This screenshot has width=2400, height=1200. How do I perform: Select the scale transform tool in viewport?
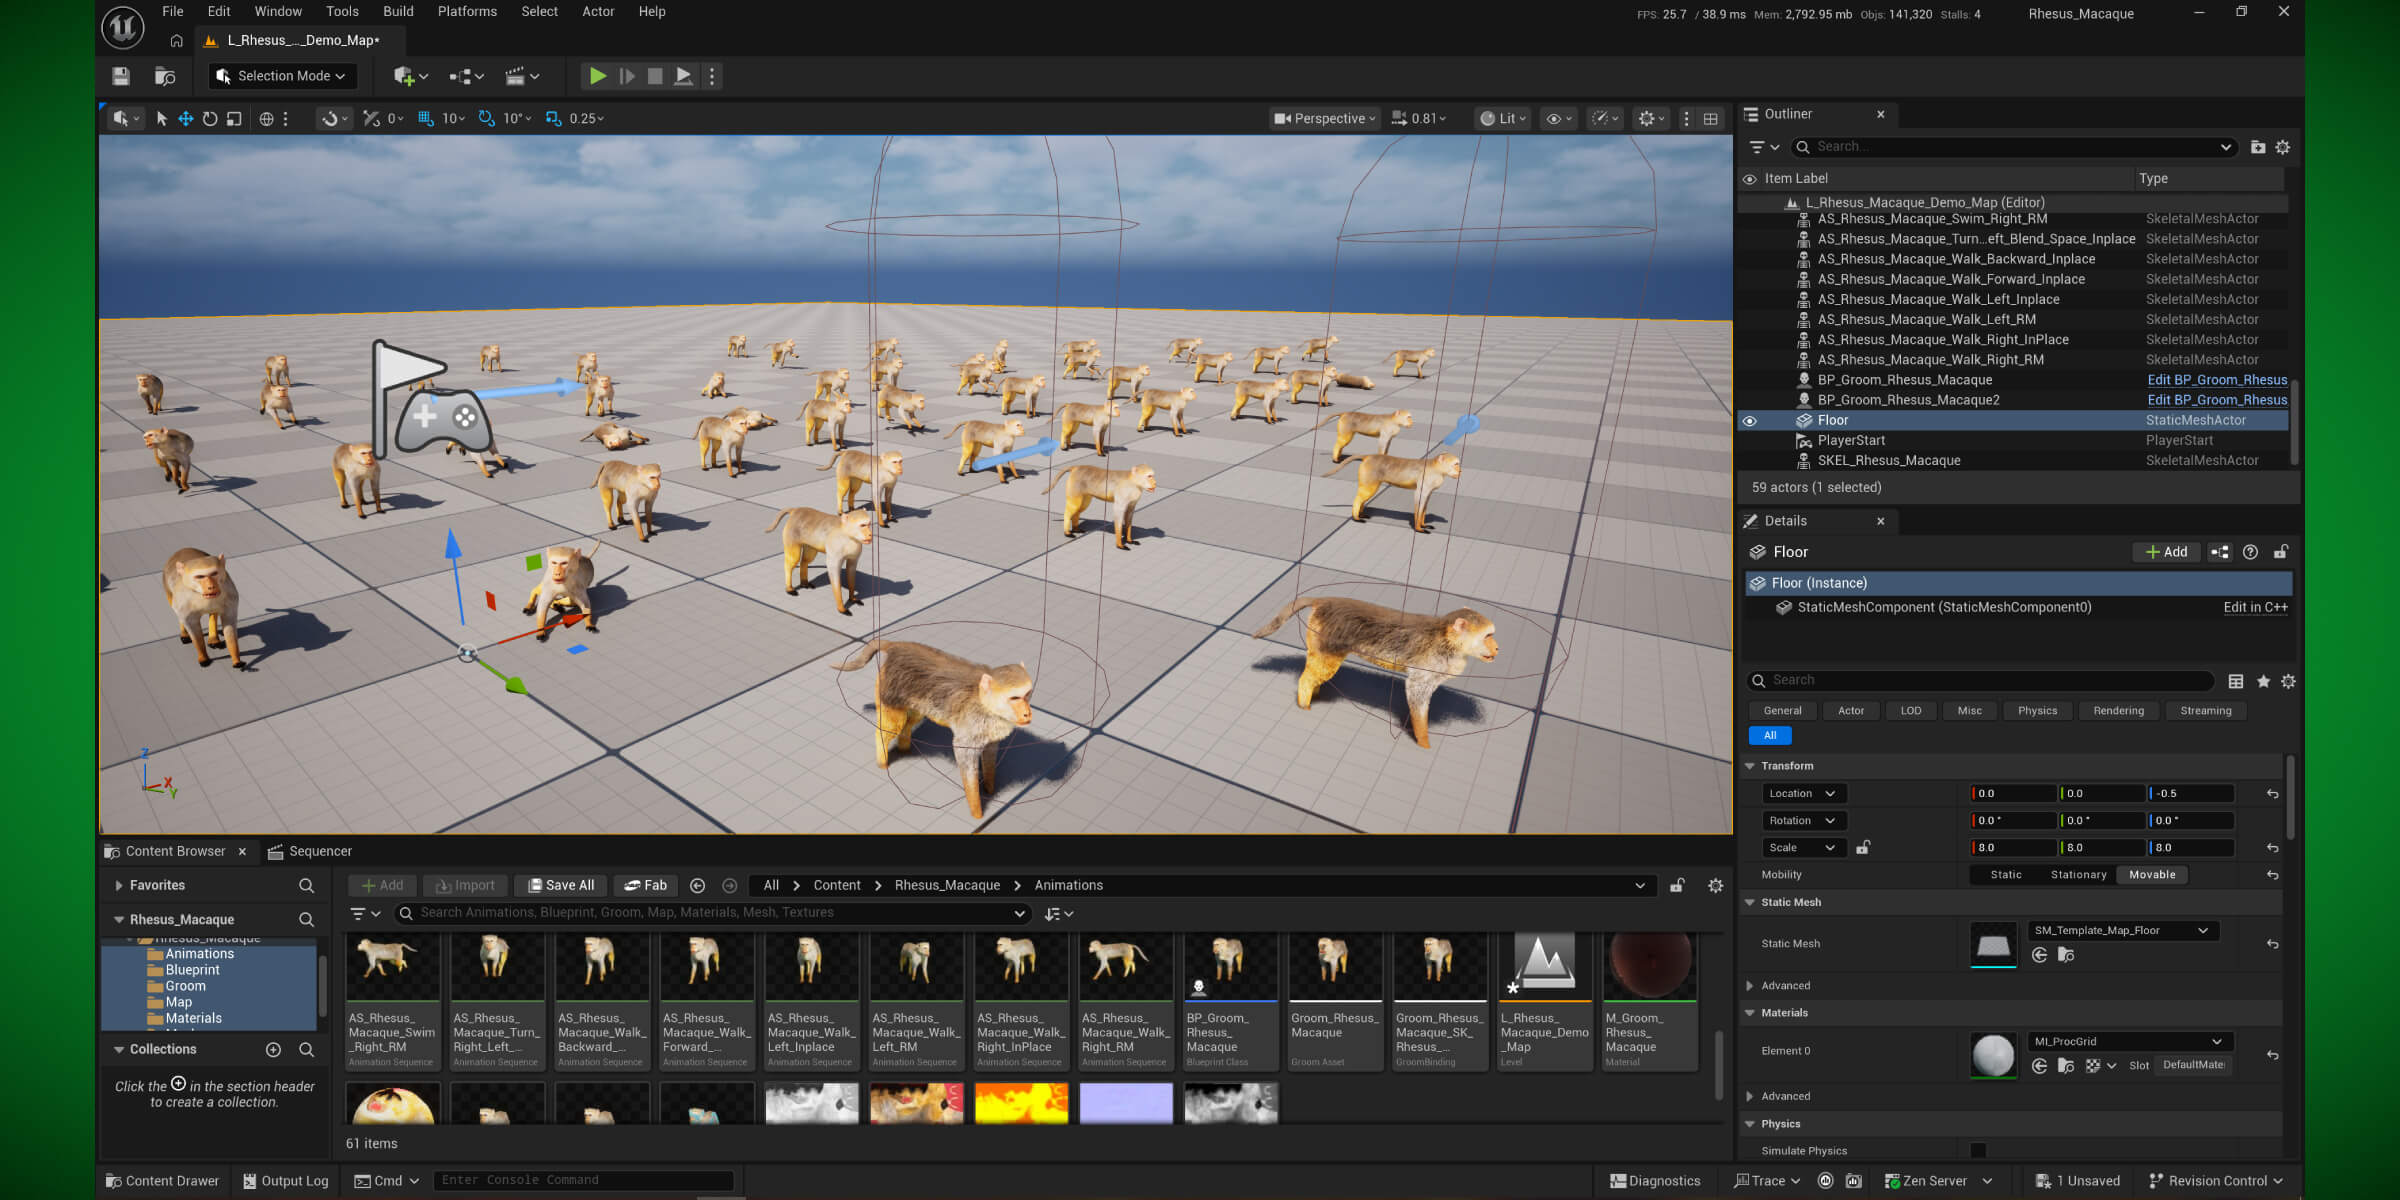click(234, 118)
